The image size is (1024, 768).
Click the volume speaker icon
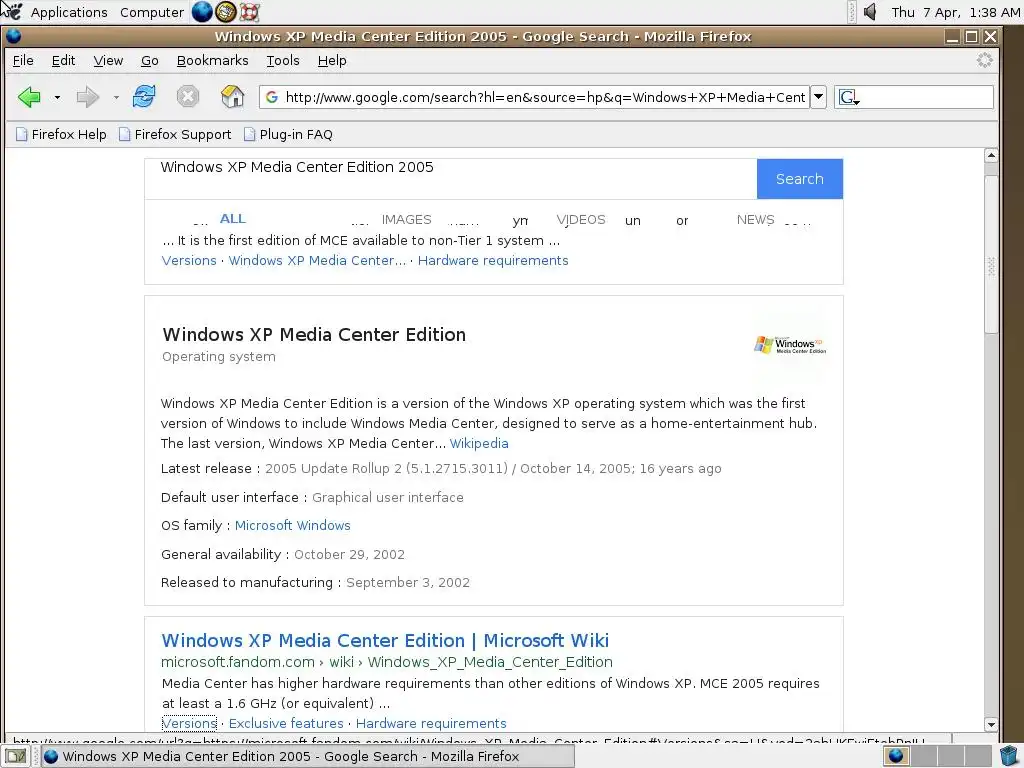point(870,12)
